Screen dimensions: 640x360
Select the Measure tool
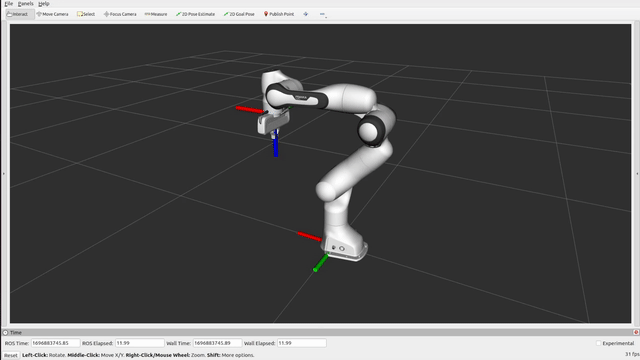(156, 14)
